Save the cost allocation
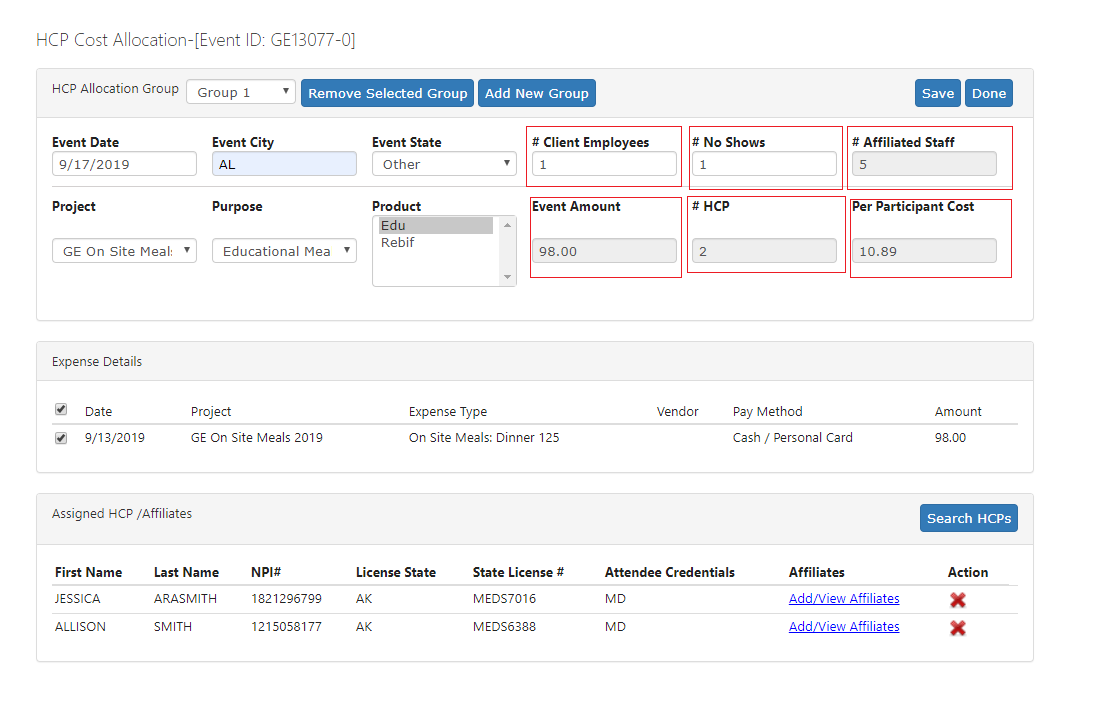1110x714 pixels. pyautogui.click(x=937, y=93)
